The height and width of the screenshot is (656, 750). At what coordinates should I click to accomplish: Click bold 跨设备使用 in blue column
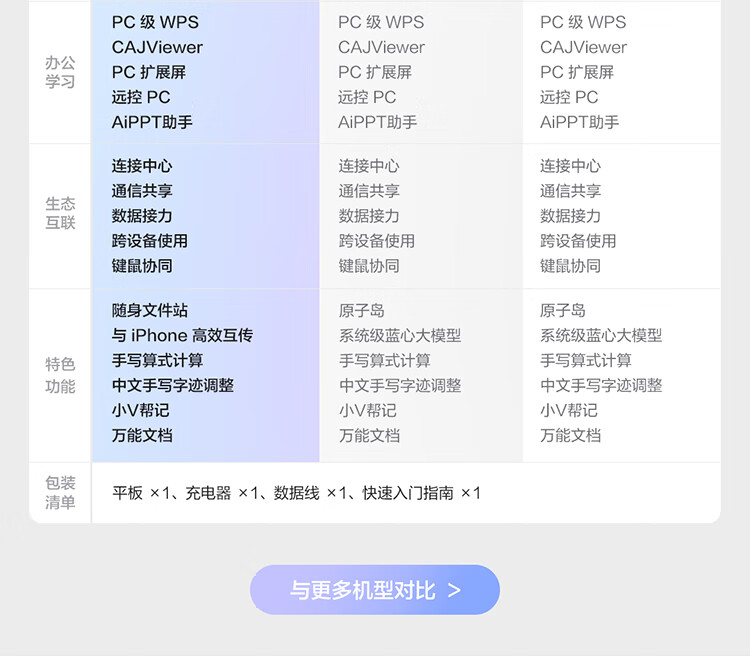click(x=150, y=241)
